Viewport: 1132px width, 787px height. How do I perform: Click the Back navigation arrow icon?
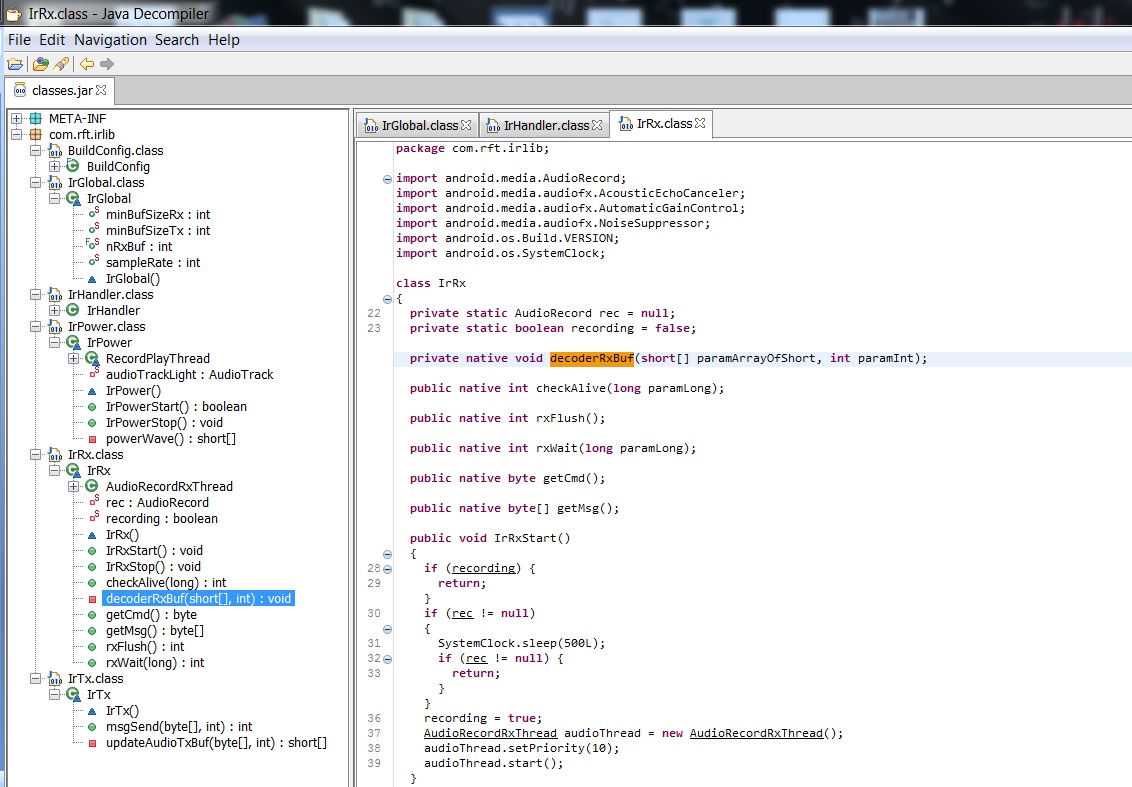point(87,64)
